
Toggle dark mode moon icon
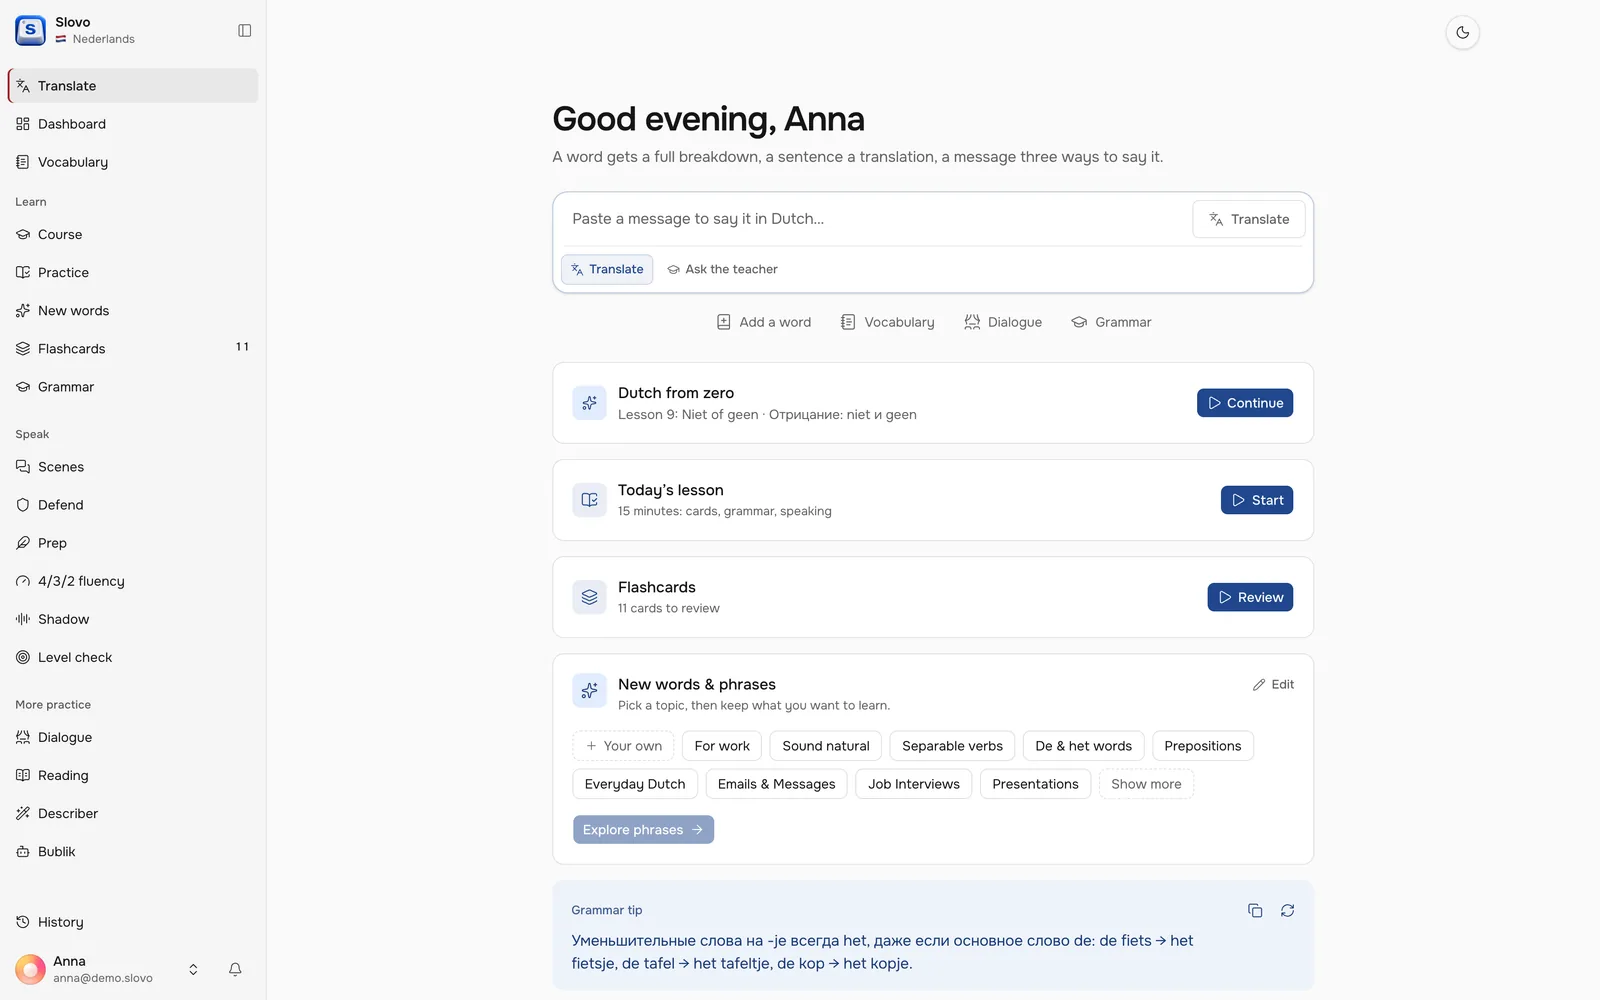(1462, 32)
